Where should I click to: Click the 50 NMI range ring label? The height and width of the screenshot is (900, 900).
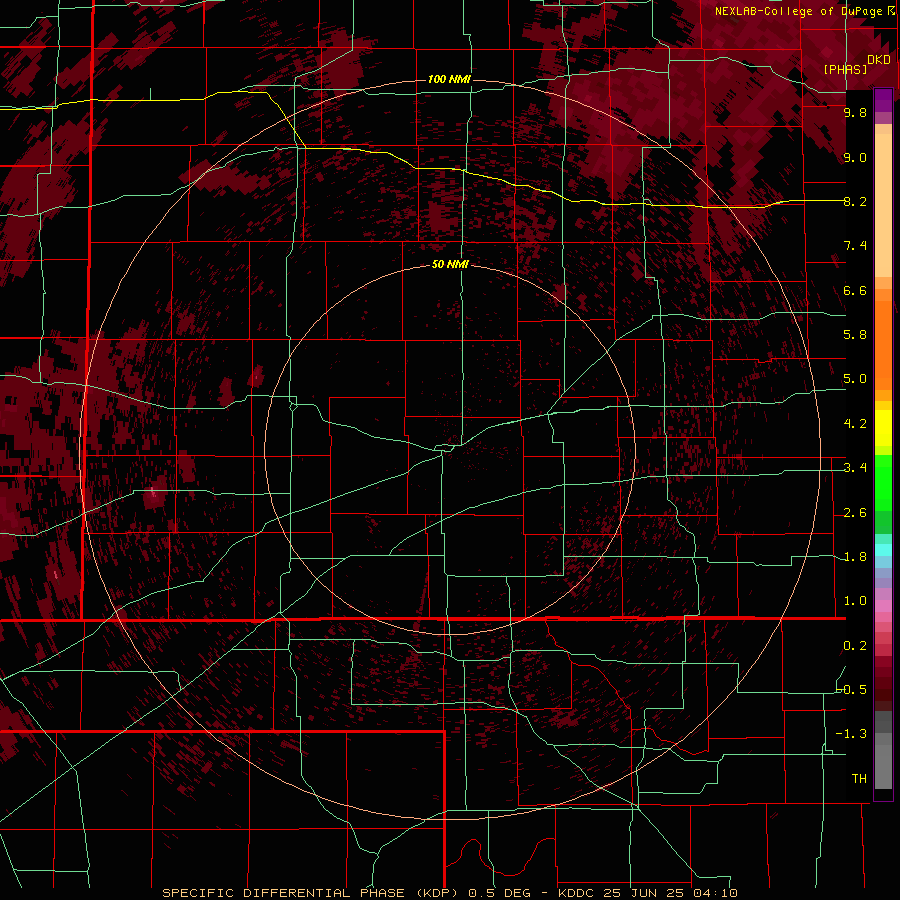450,264
